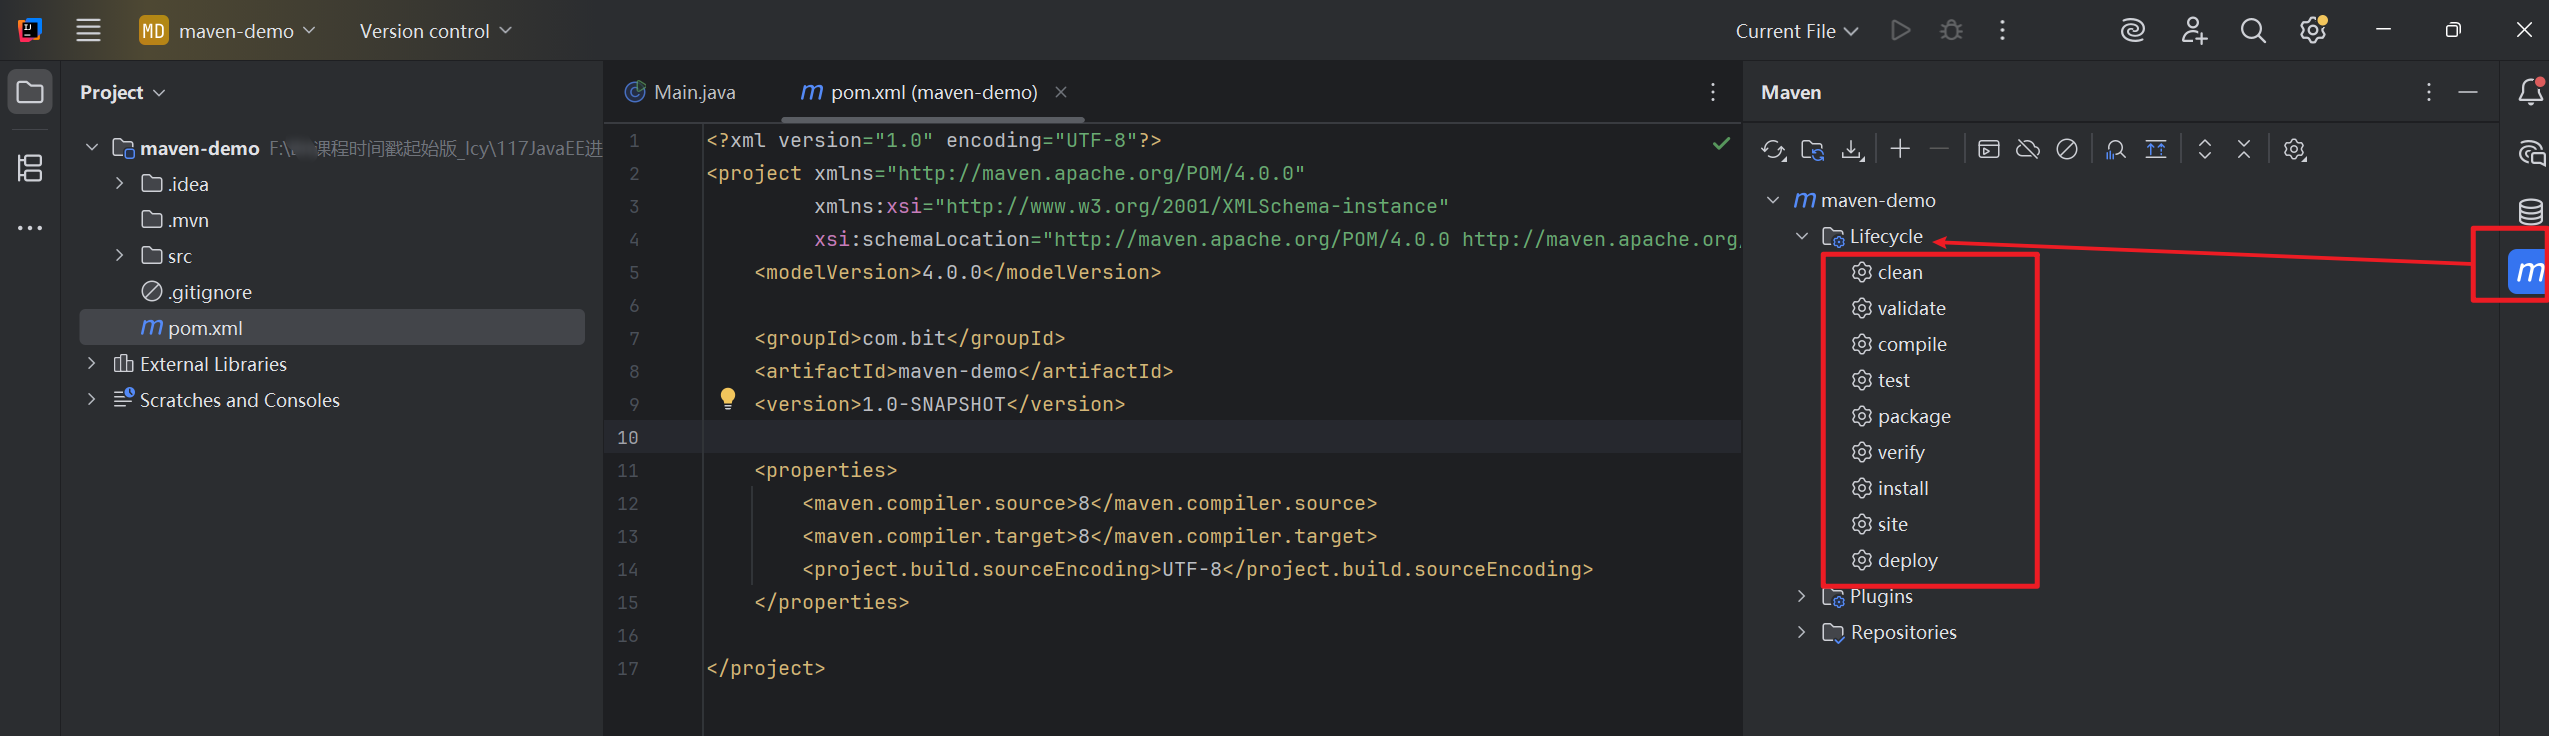
Task: Expand External Libraries node
Action: [92, 364]
